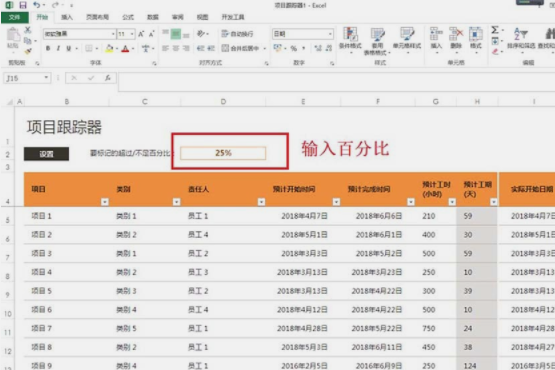555x370 pixels.
Task: Apply percent style to cells
Action: 293,48
